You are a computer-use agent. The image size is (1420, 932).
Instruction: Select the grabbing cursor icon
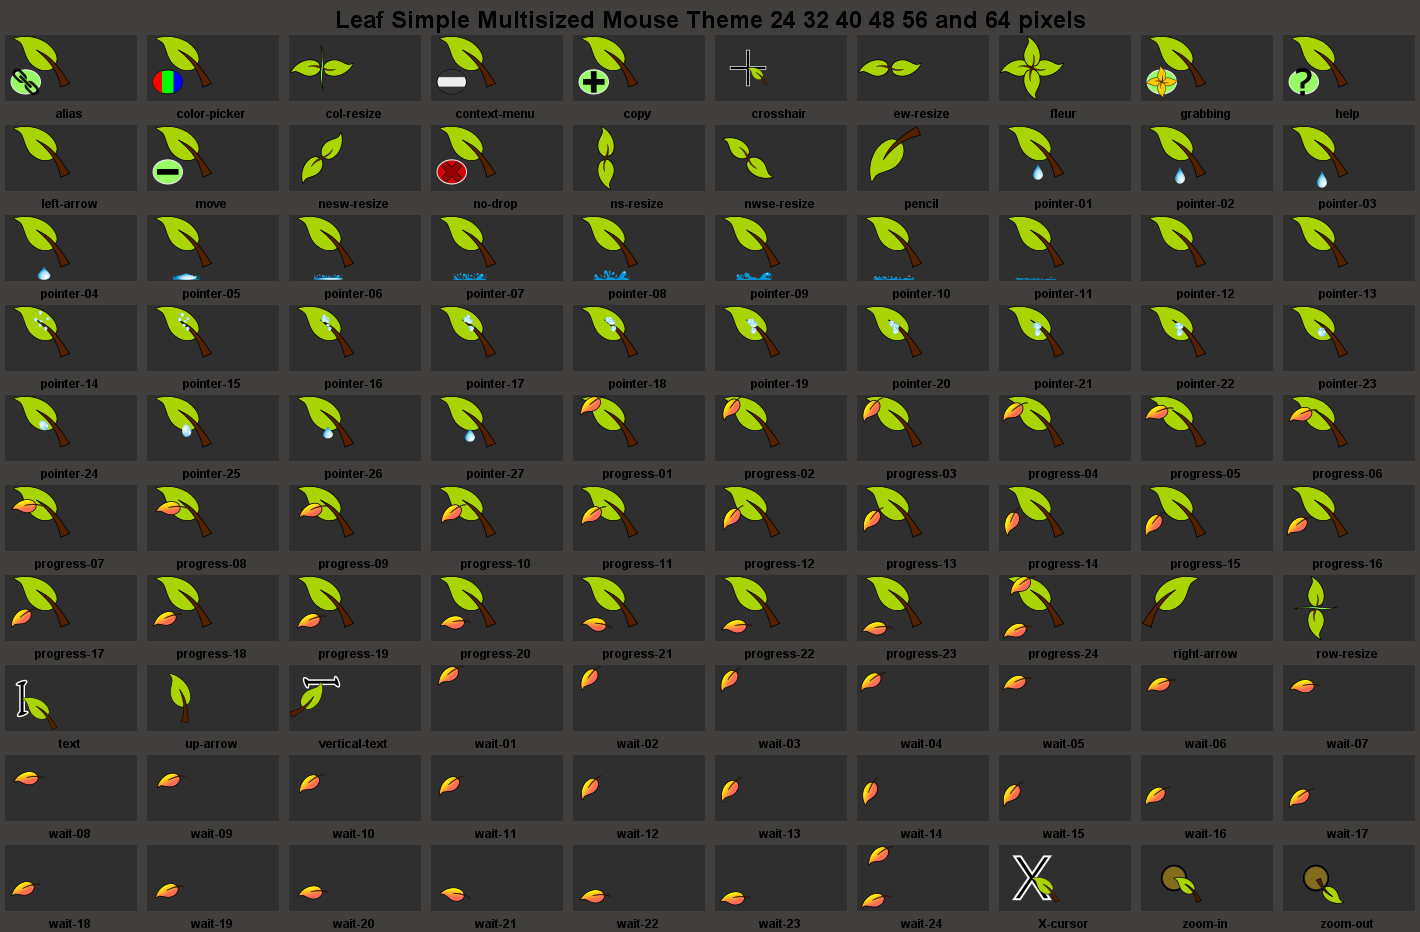pos(1207,68)
